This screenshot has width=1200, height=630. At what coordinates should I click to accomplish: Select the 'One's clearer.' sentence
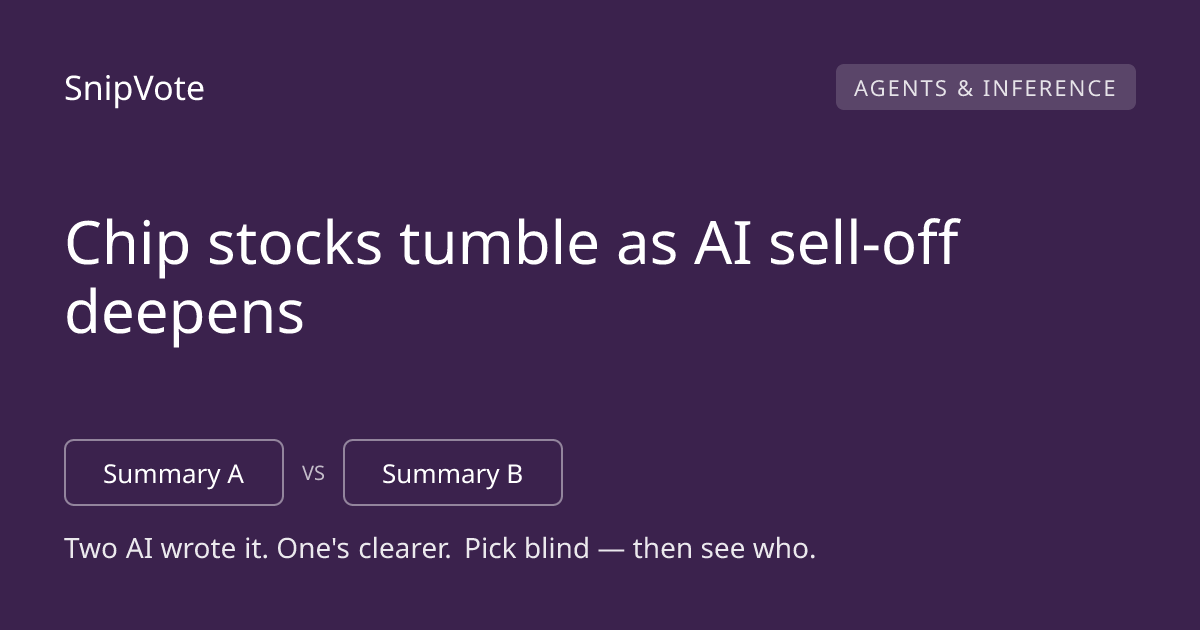pos(364,549)
